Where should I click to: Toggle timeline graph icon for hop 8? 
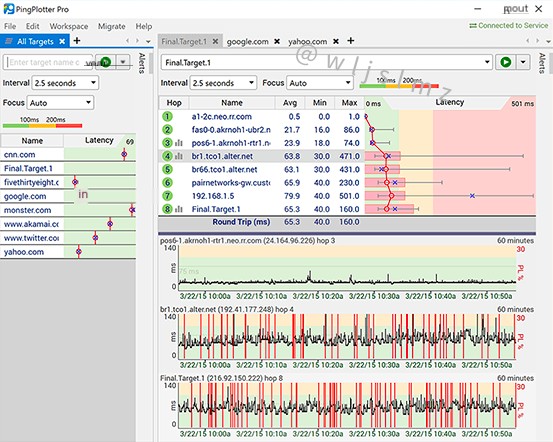coord(179,209)
